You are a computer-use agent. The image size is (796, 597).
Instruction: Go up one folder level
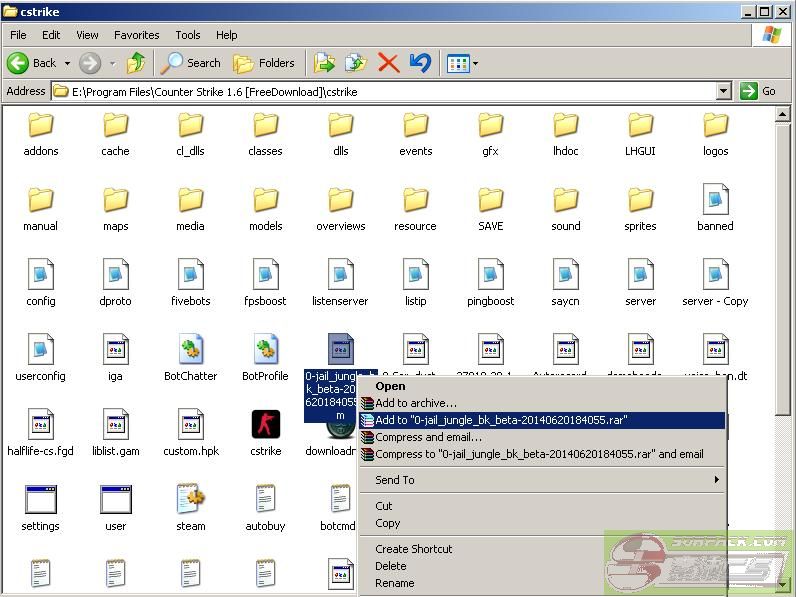point(136,63)
